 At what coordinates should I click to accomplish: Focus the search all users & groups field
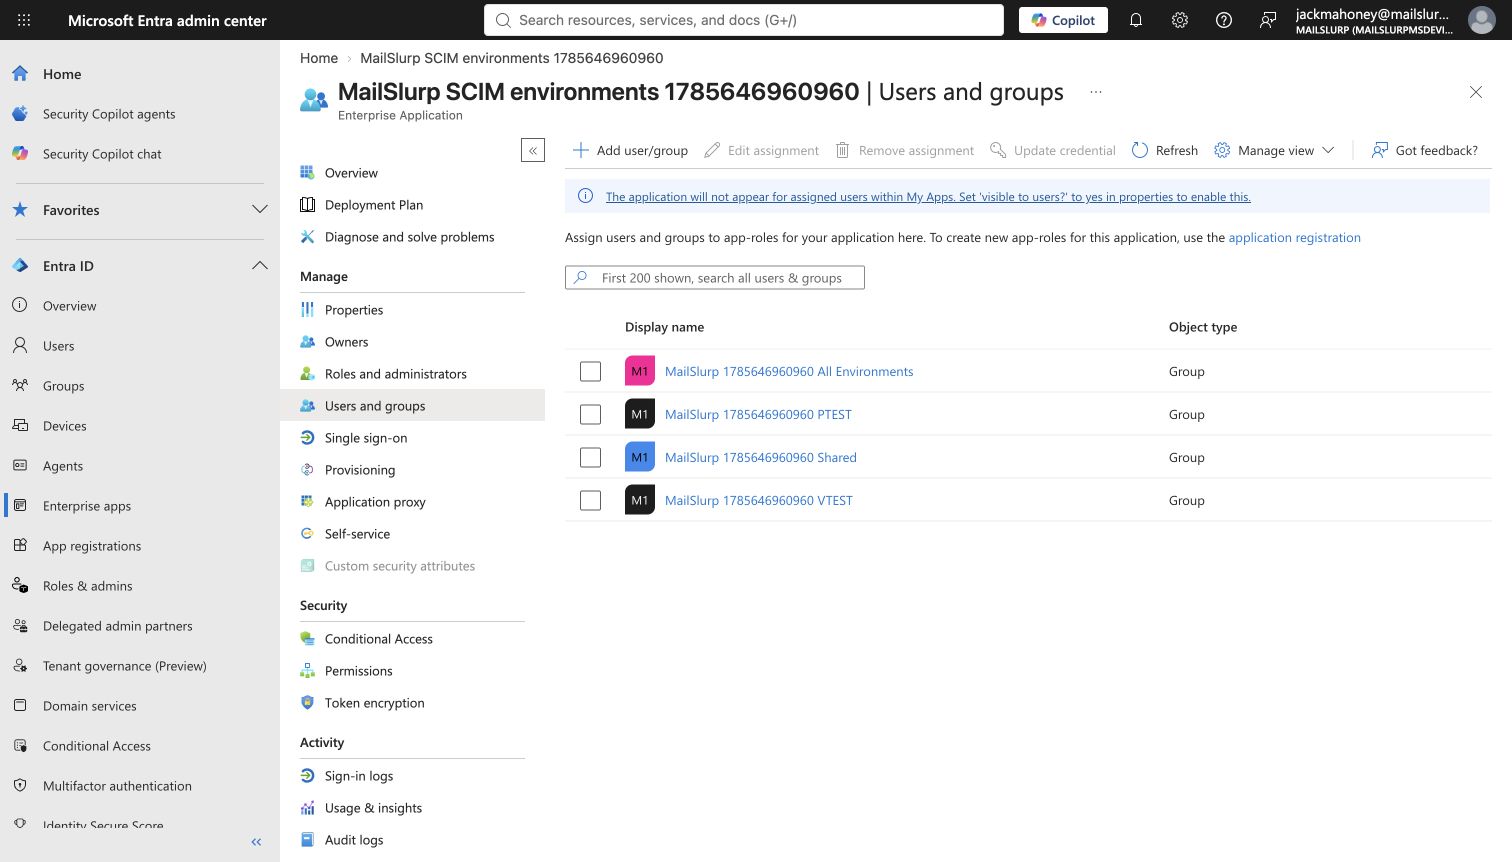tap(715, 277)
